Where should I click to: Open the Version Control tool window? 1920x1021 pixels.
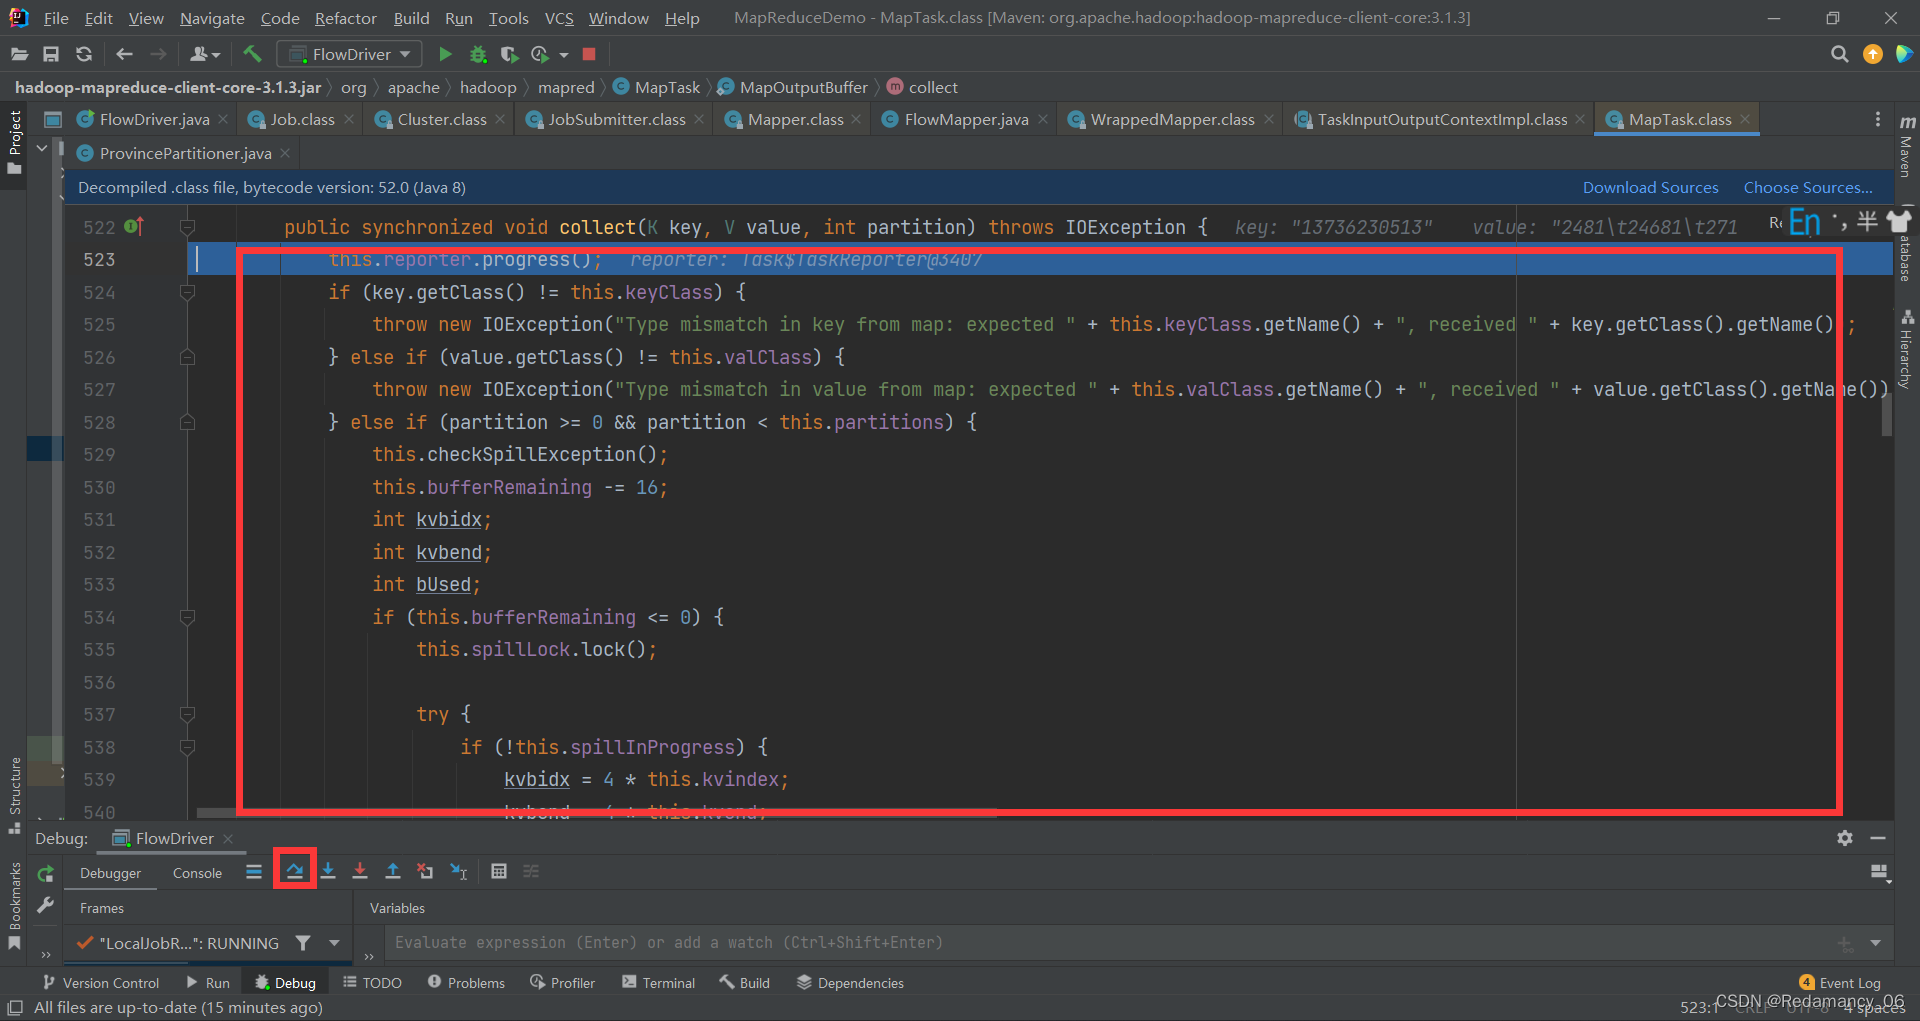pyautogui.click(x=100, y=983)
